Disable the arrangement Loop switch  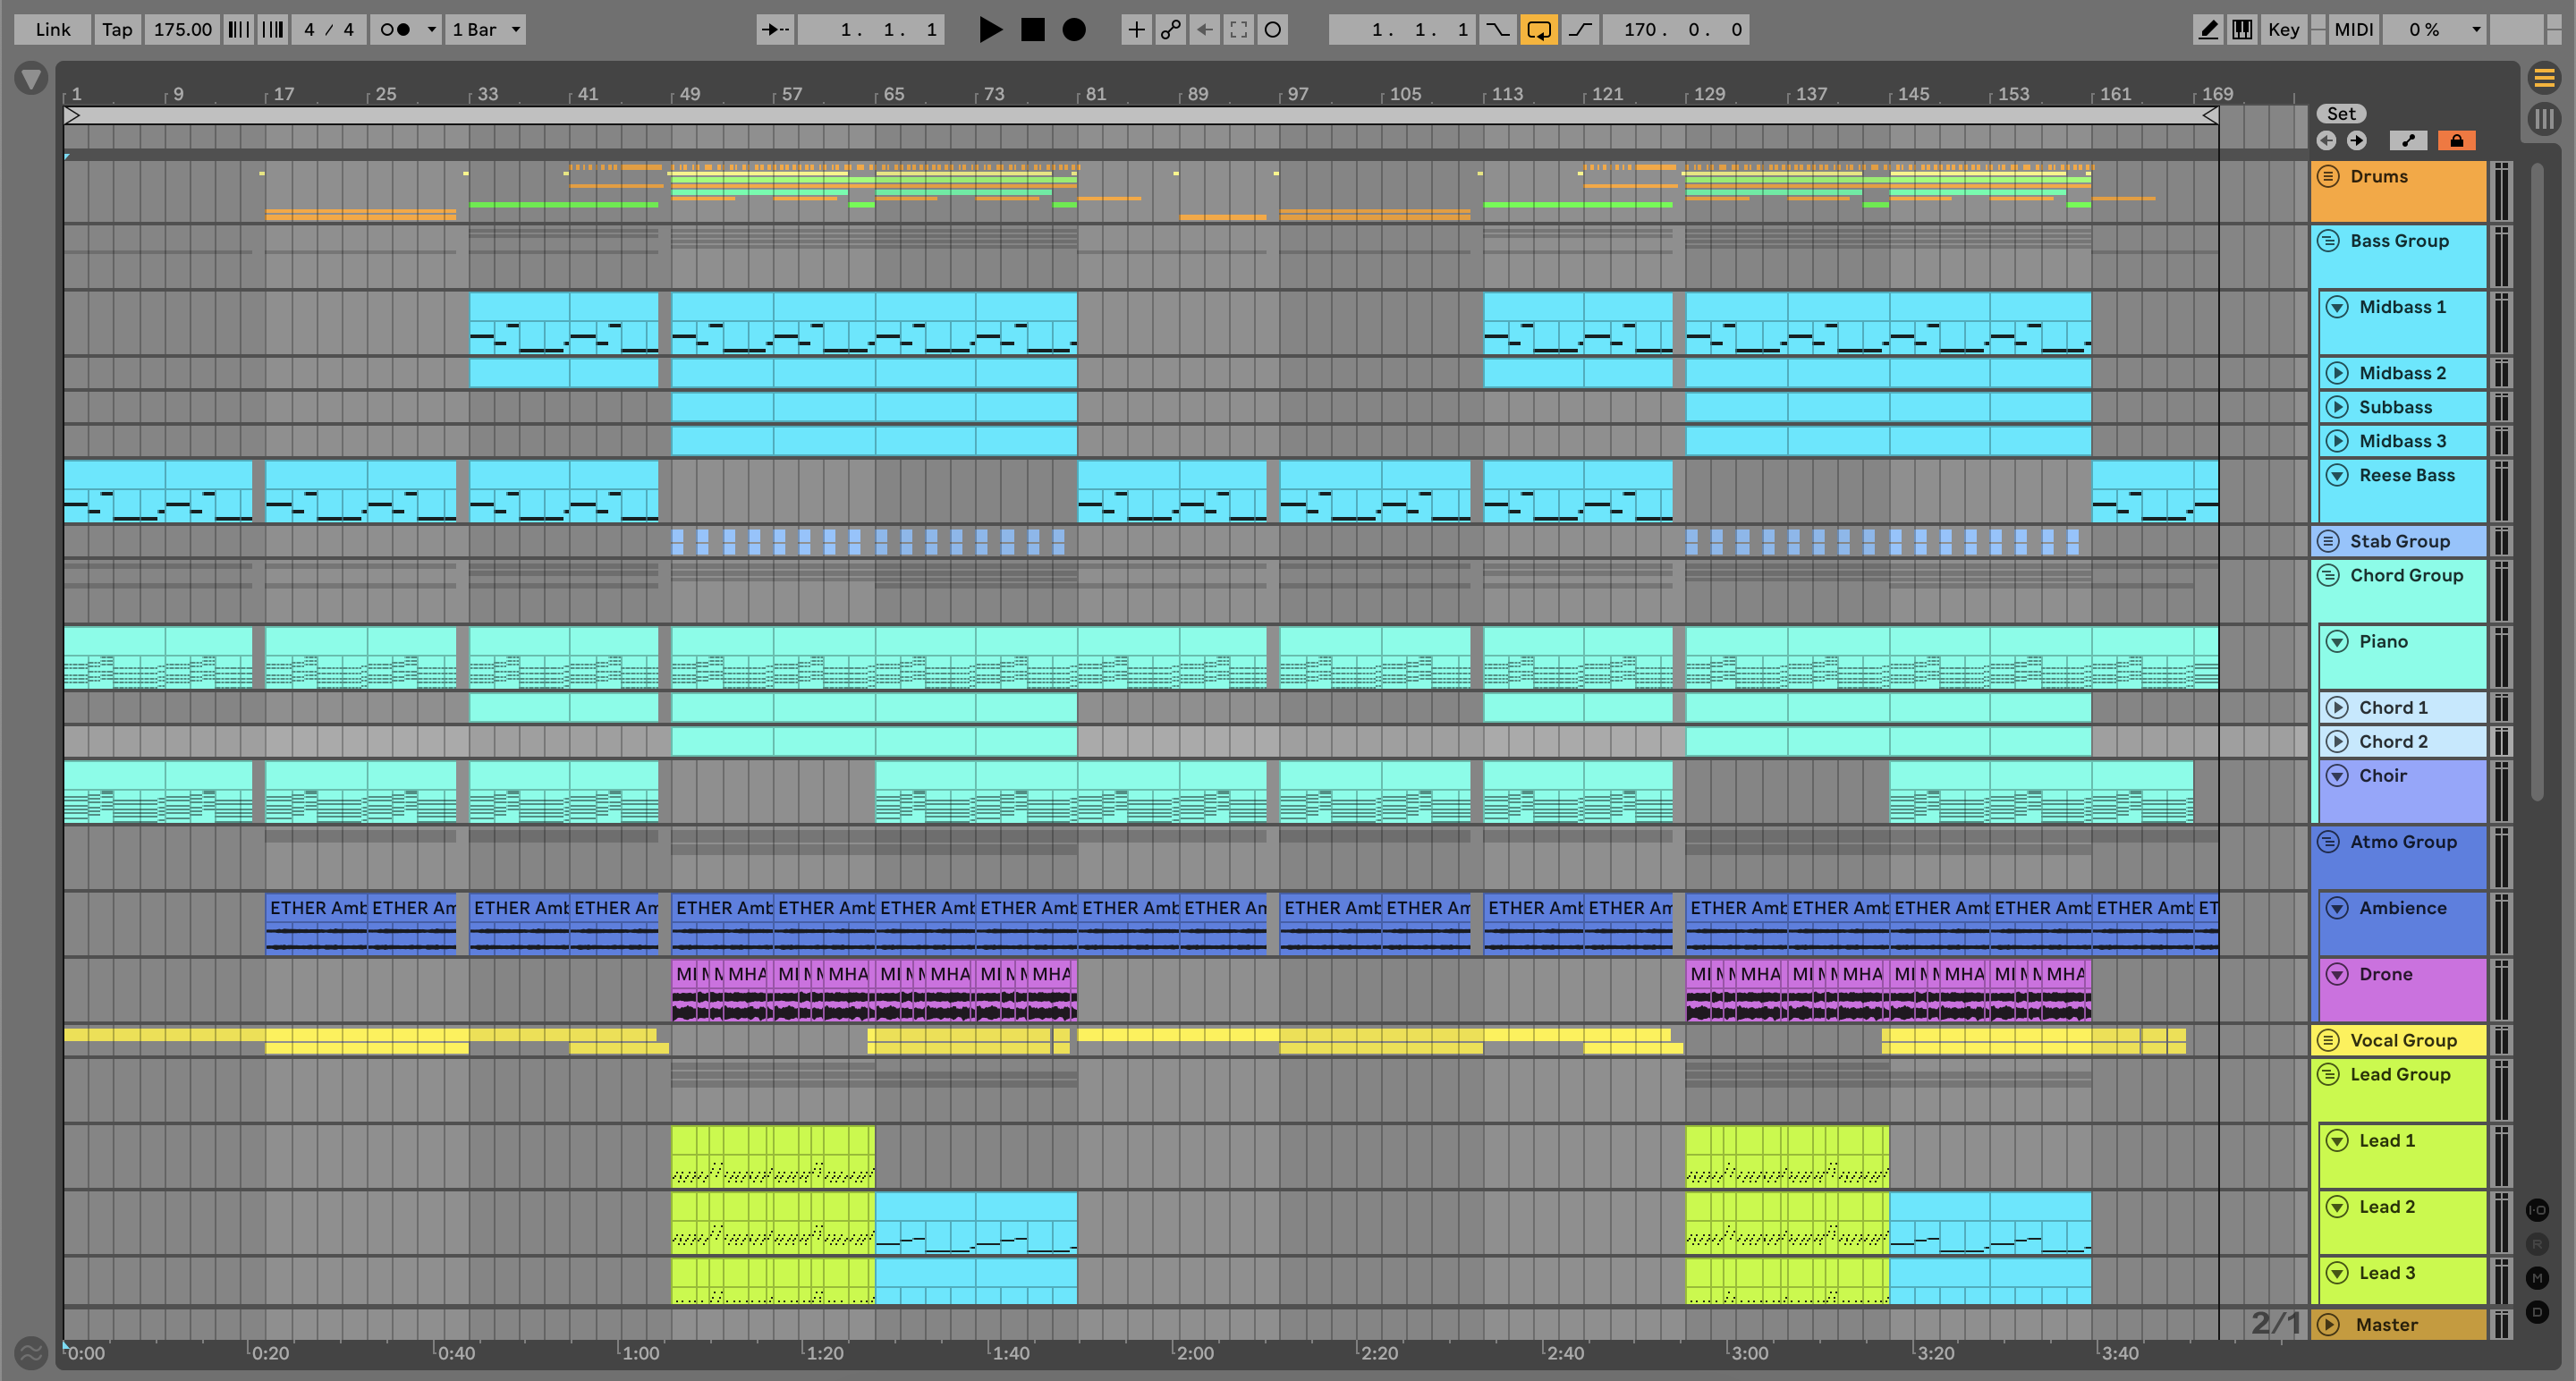(1538, 30)
